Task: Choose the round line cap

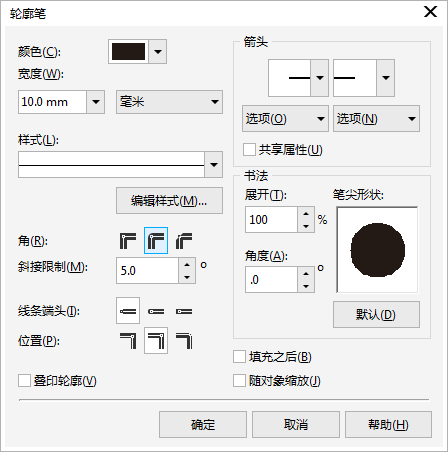Action: [x=156, y=311]
